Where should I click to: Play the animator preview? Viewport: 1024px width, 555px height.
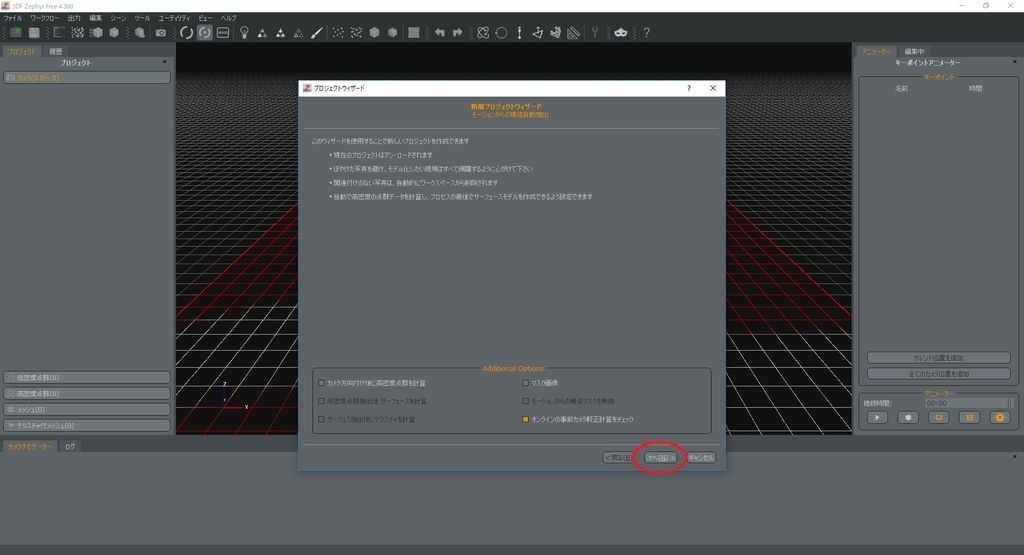877,417
